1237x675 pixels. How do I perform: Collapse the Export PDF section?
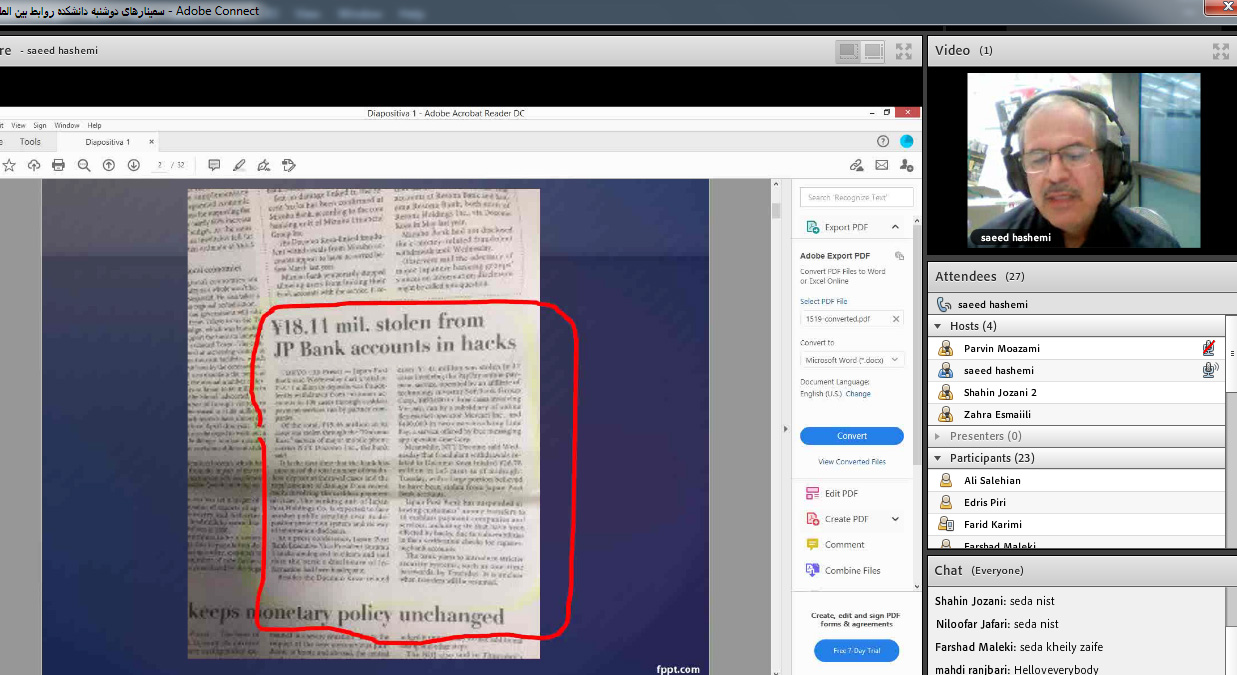[895, 227]
